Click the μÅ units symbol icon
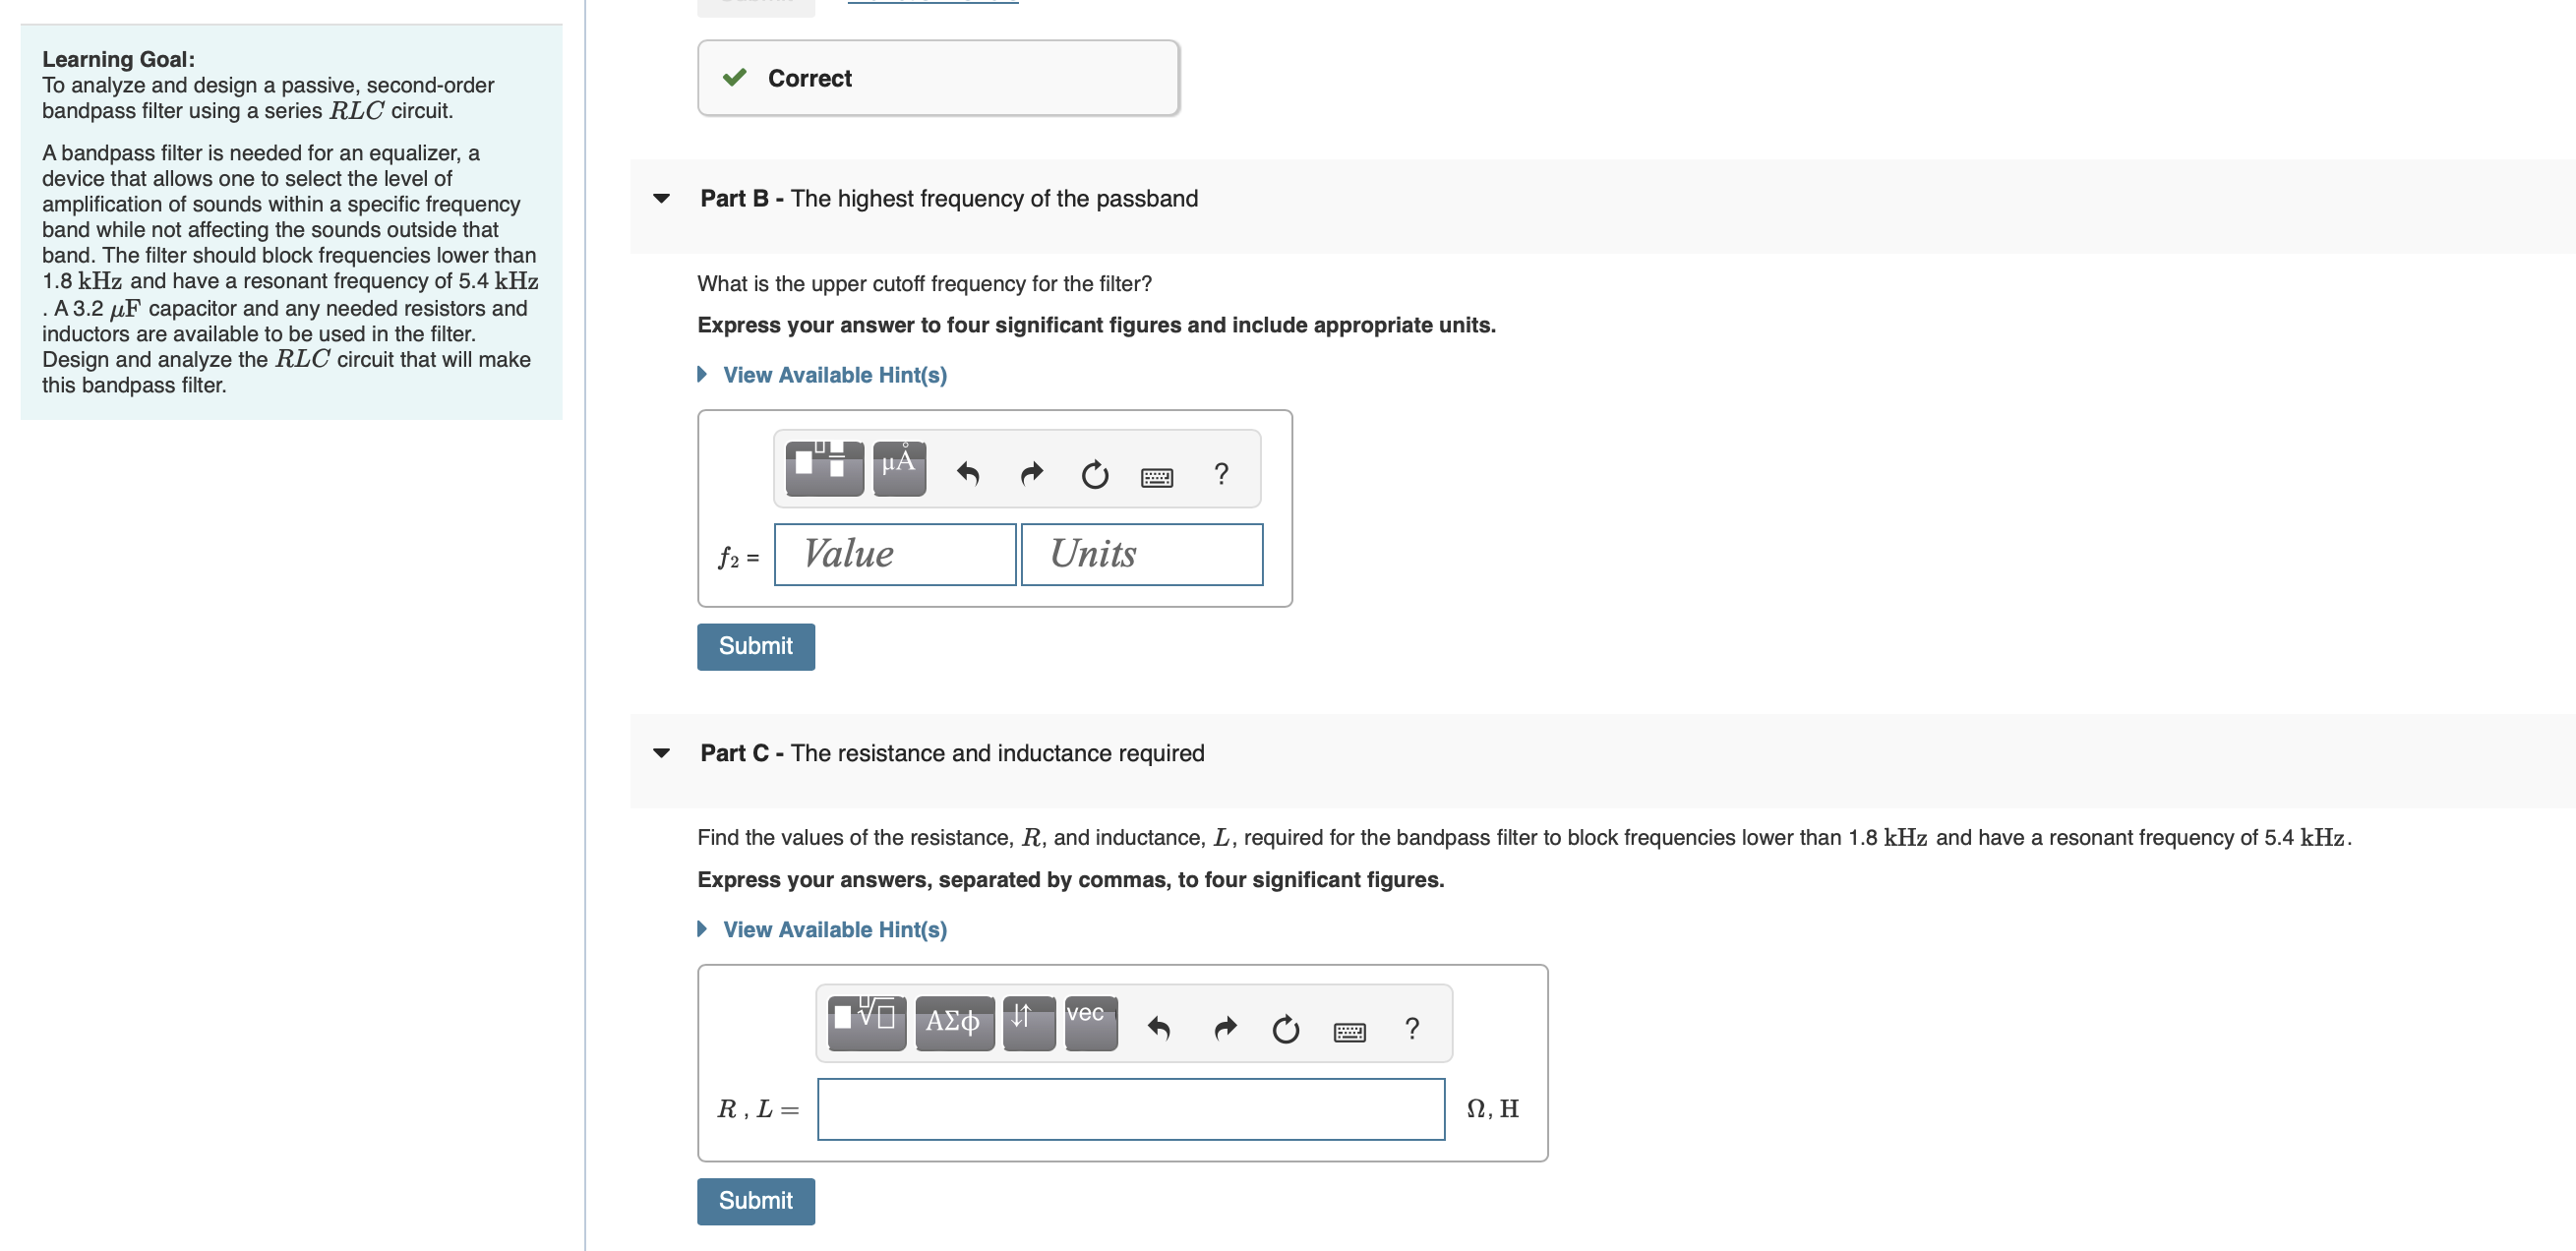2576x1251 pixels. [898, 466]
